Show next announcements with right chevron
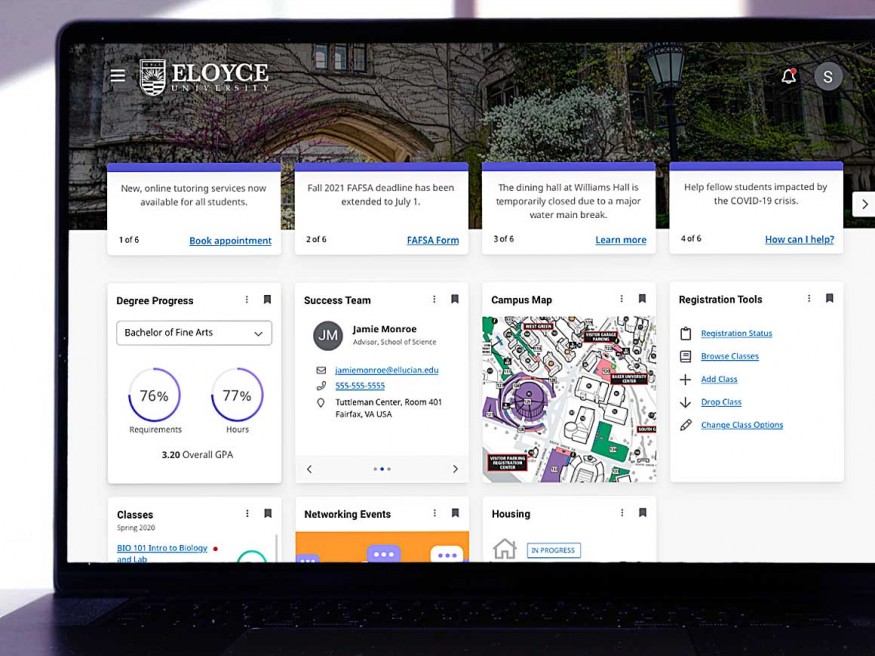Screen dimensions: 875x656 864,204
